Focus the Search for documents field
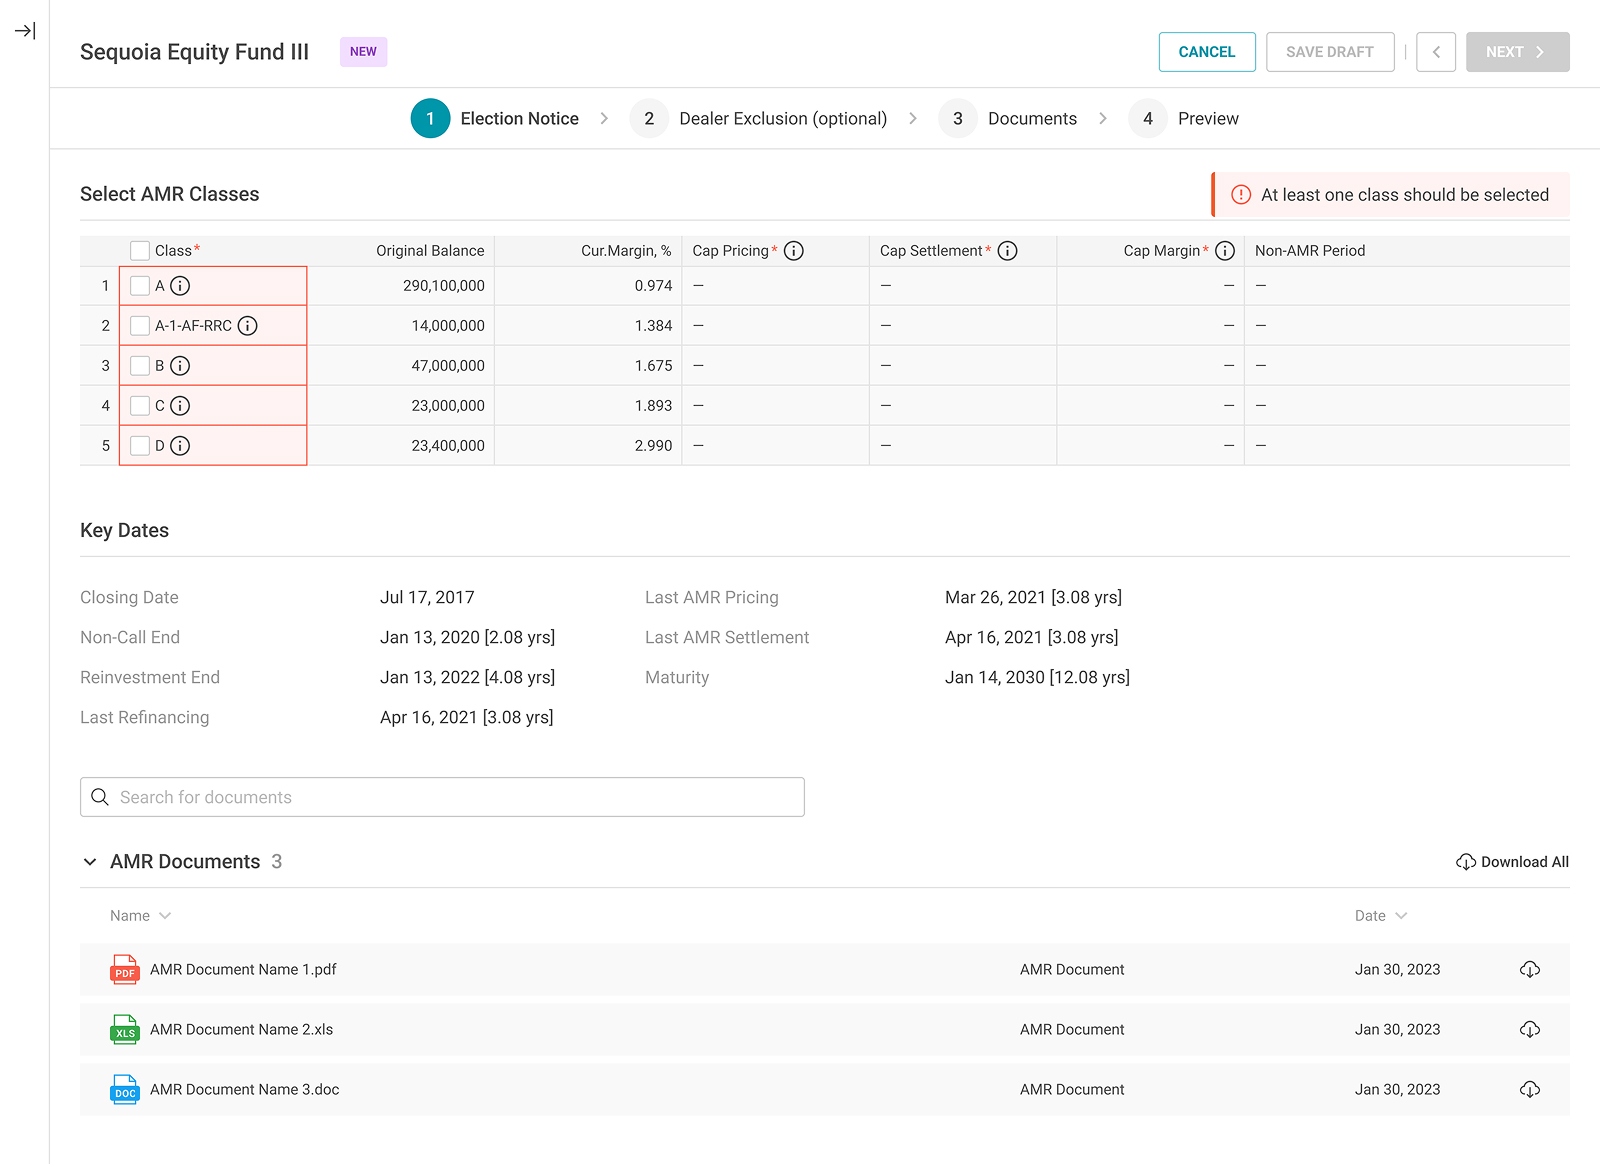 click(x=442, y=797)
